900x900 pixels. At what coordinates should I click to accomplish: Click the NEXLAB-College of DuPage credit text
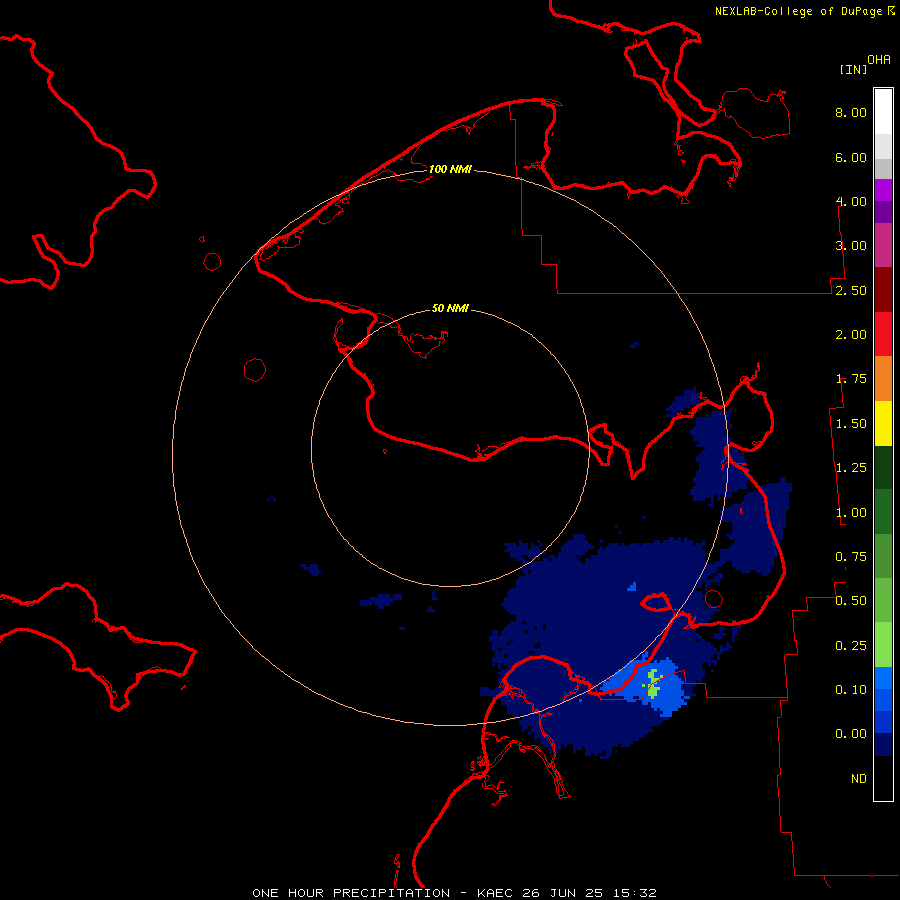804,11
